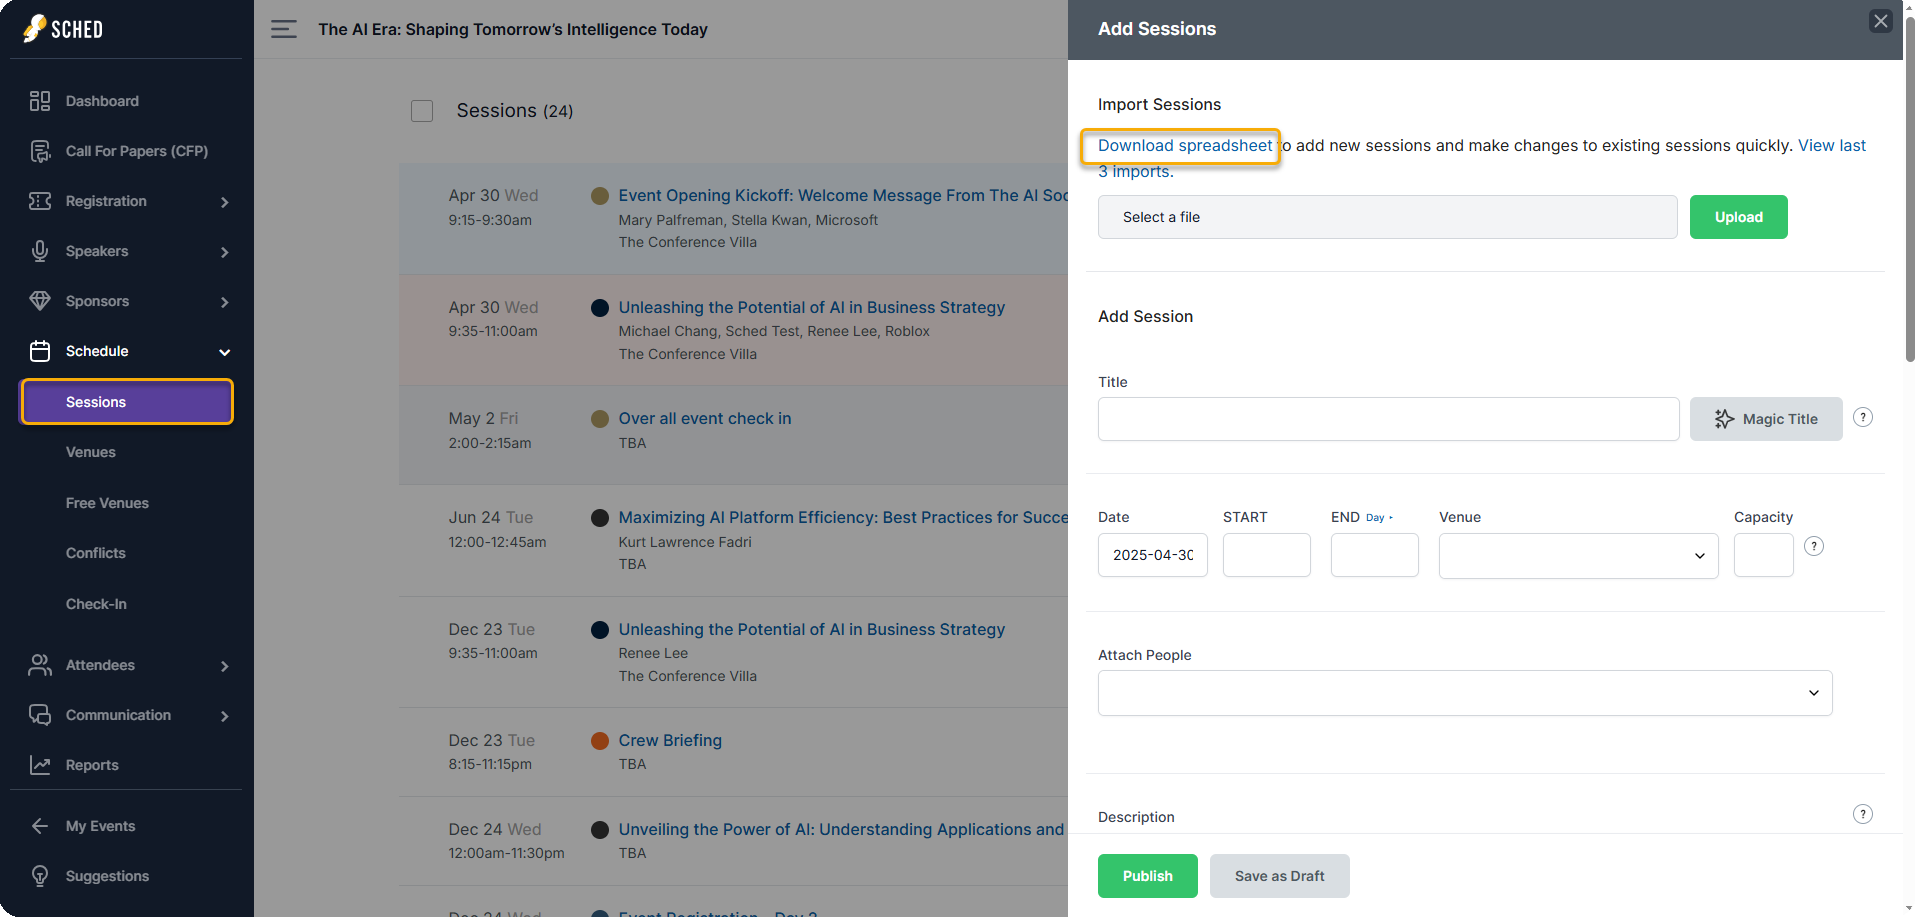Click the Publish button
The image size is (1915, 917).
click(x=1148, y=876)
